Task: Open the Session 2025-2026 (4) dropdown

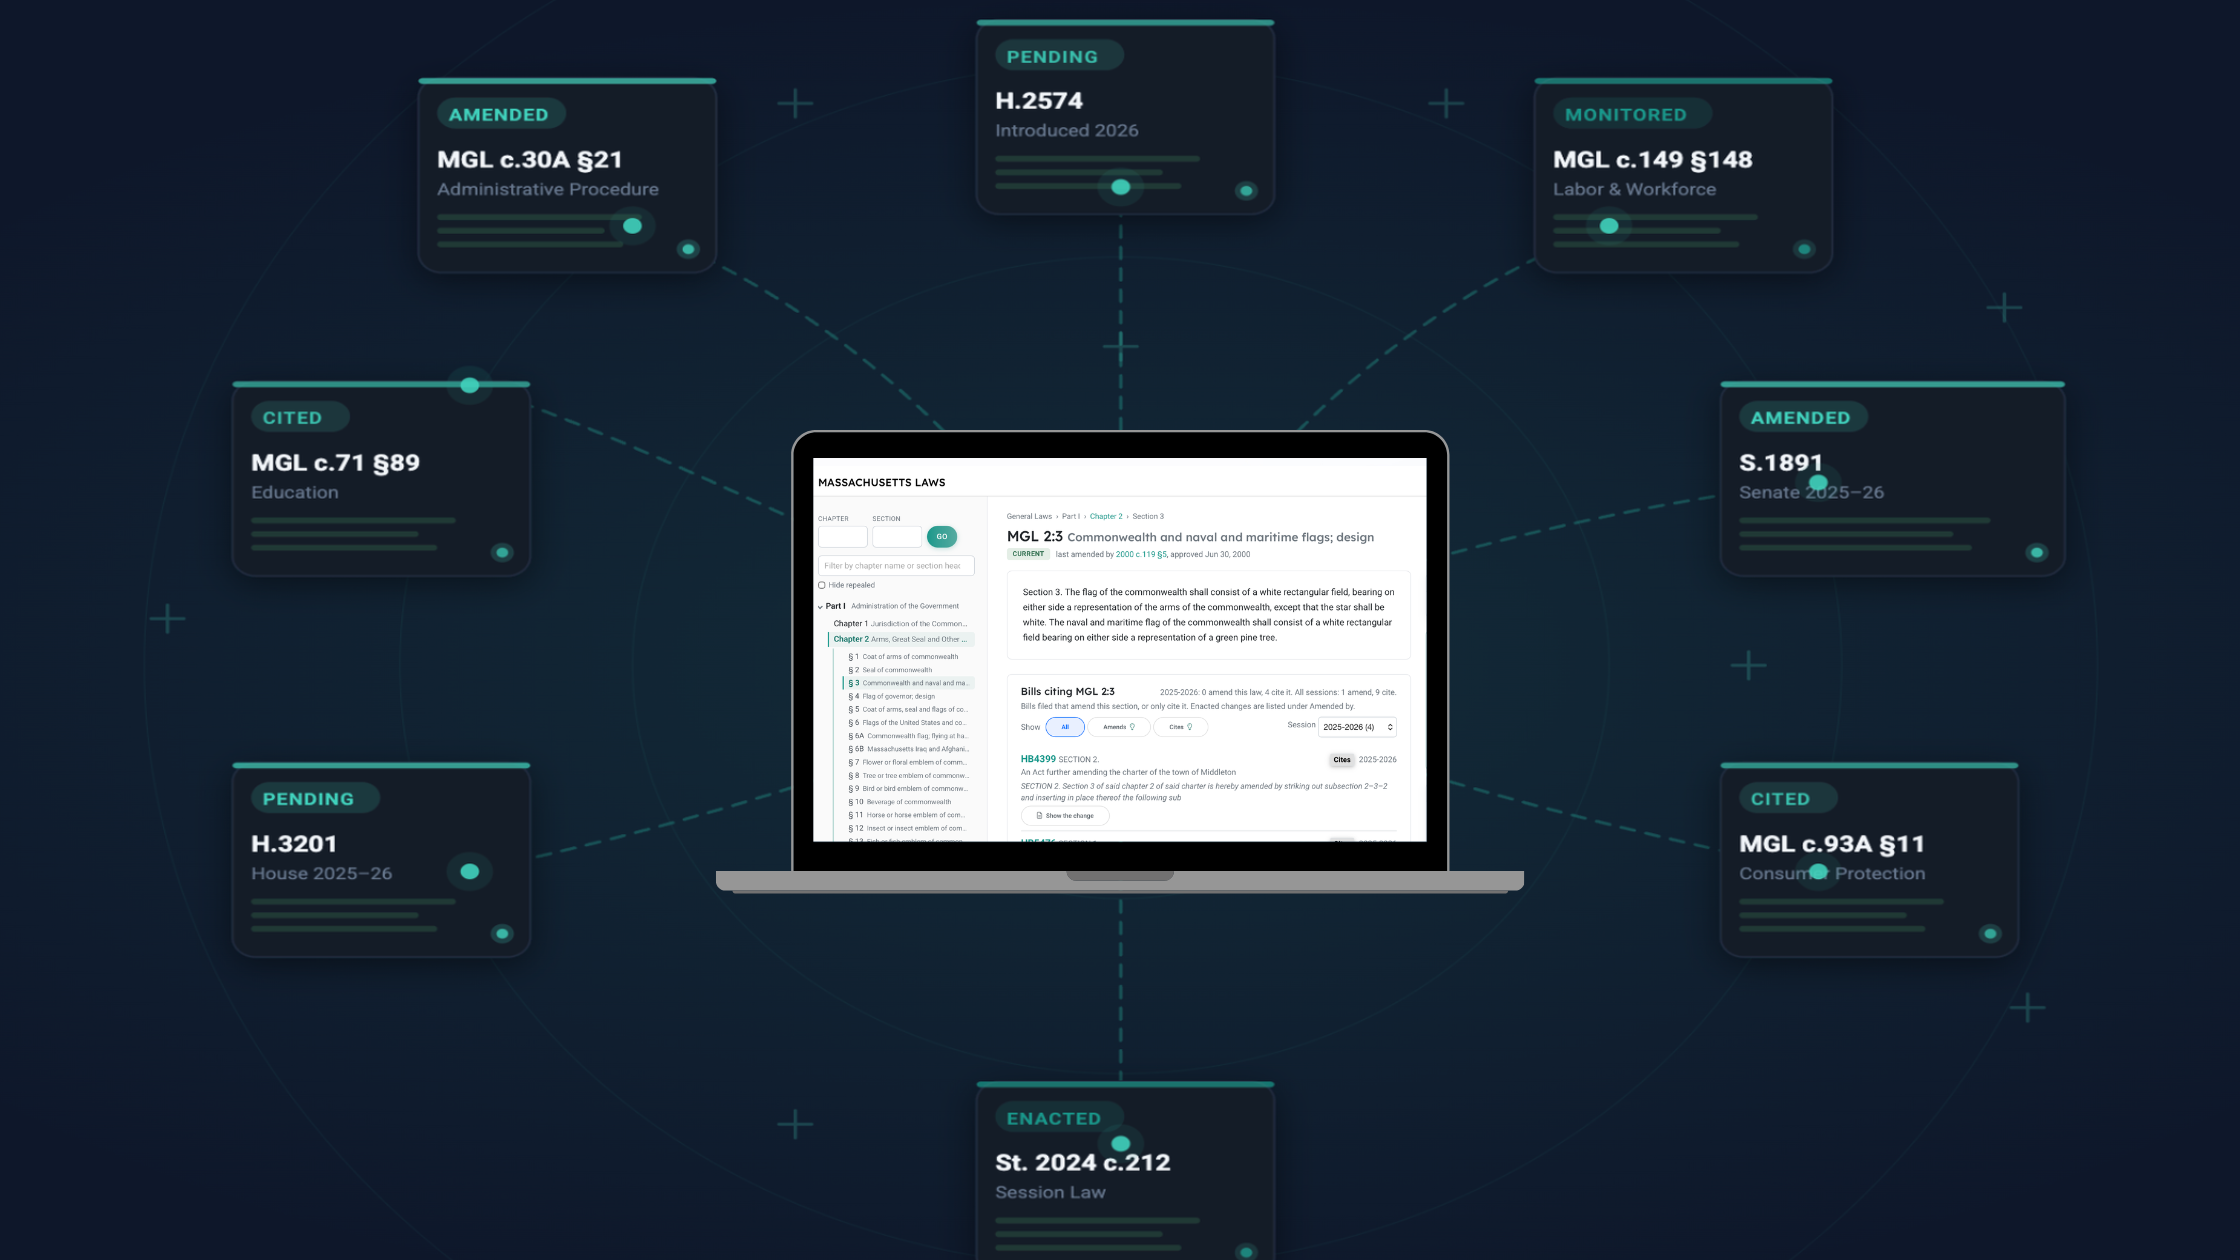Action: [x=1357, y=727]
